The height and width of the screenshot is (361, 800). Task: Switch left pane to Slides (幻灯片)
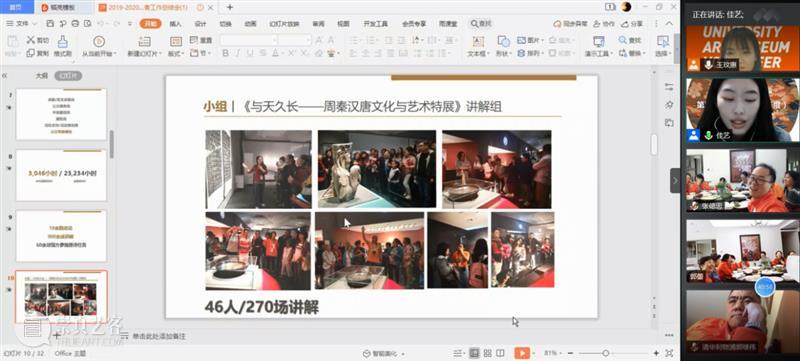(68, 75)
